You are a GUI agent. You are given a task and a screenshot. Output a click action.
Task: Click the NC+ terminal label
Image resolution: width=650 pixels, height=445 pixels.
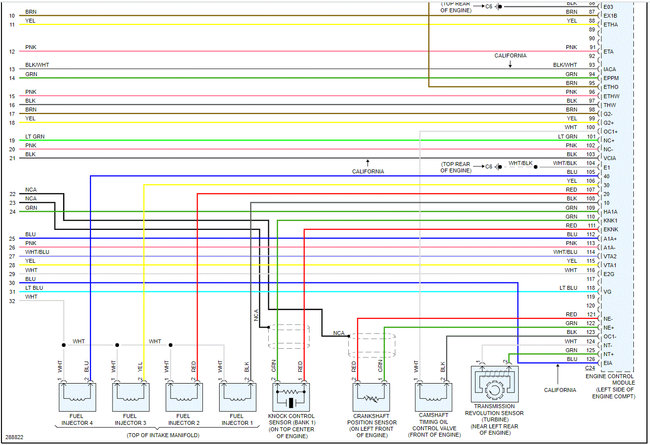[x=609, y=141]
